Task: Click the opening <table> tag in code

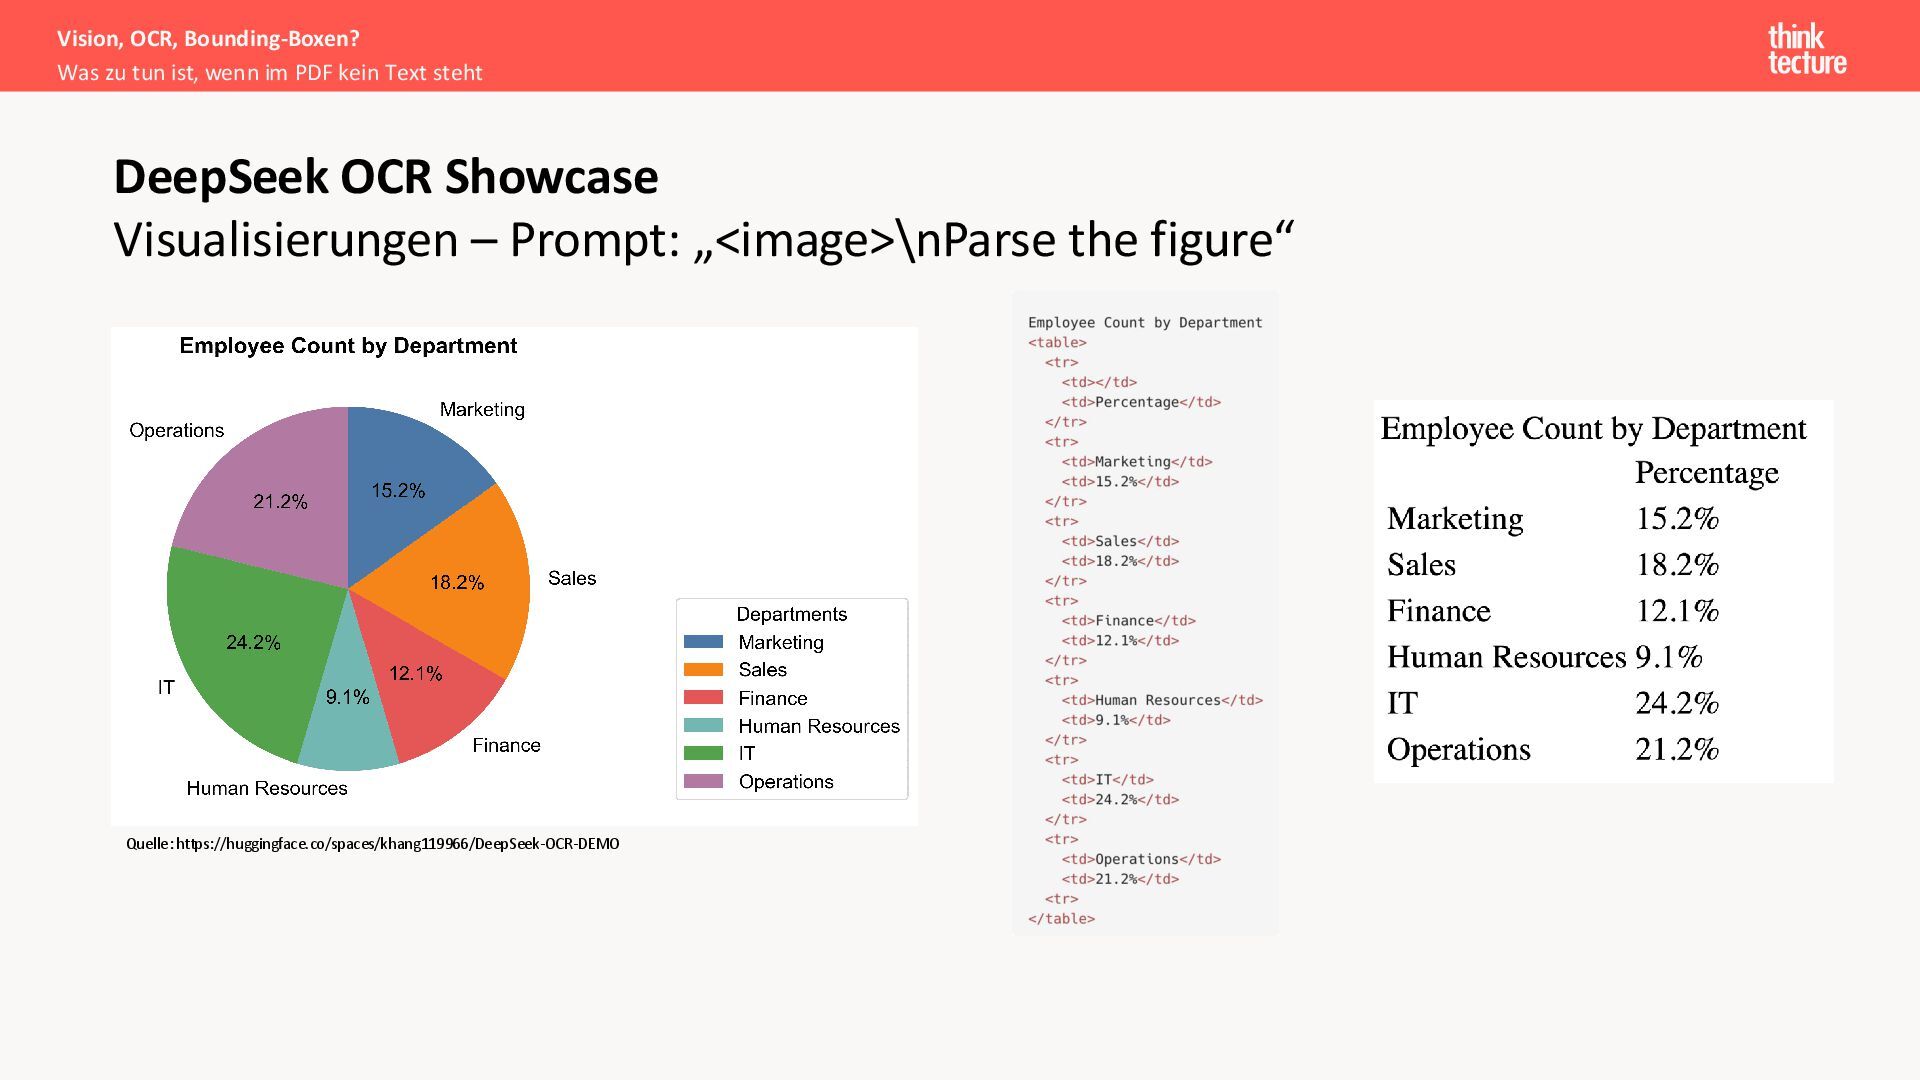Action: pos(1057,343)
